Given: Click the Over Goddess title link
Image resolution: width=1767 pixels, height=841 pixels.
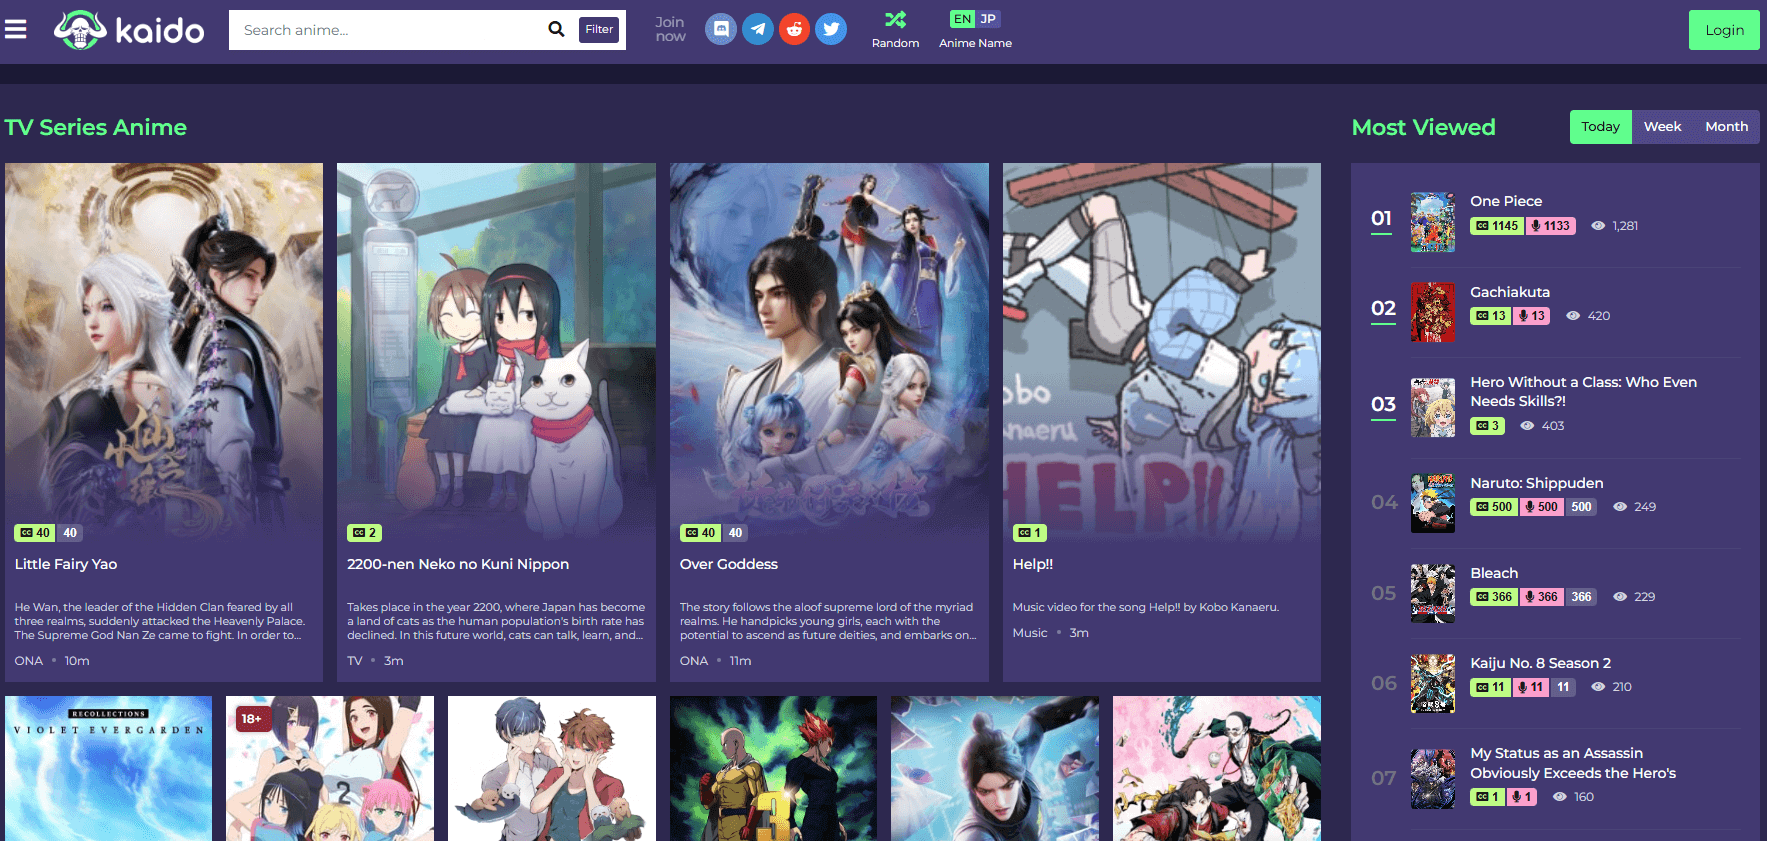Looking at the screenshot, I should (x=729, y=564).
